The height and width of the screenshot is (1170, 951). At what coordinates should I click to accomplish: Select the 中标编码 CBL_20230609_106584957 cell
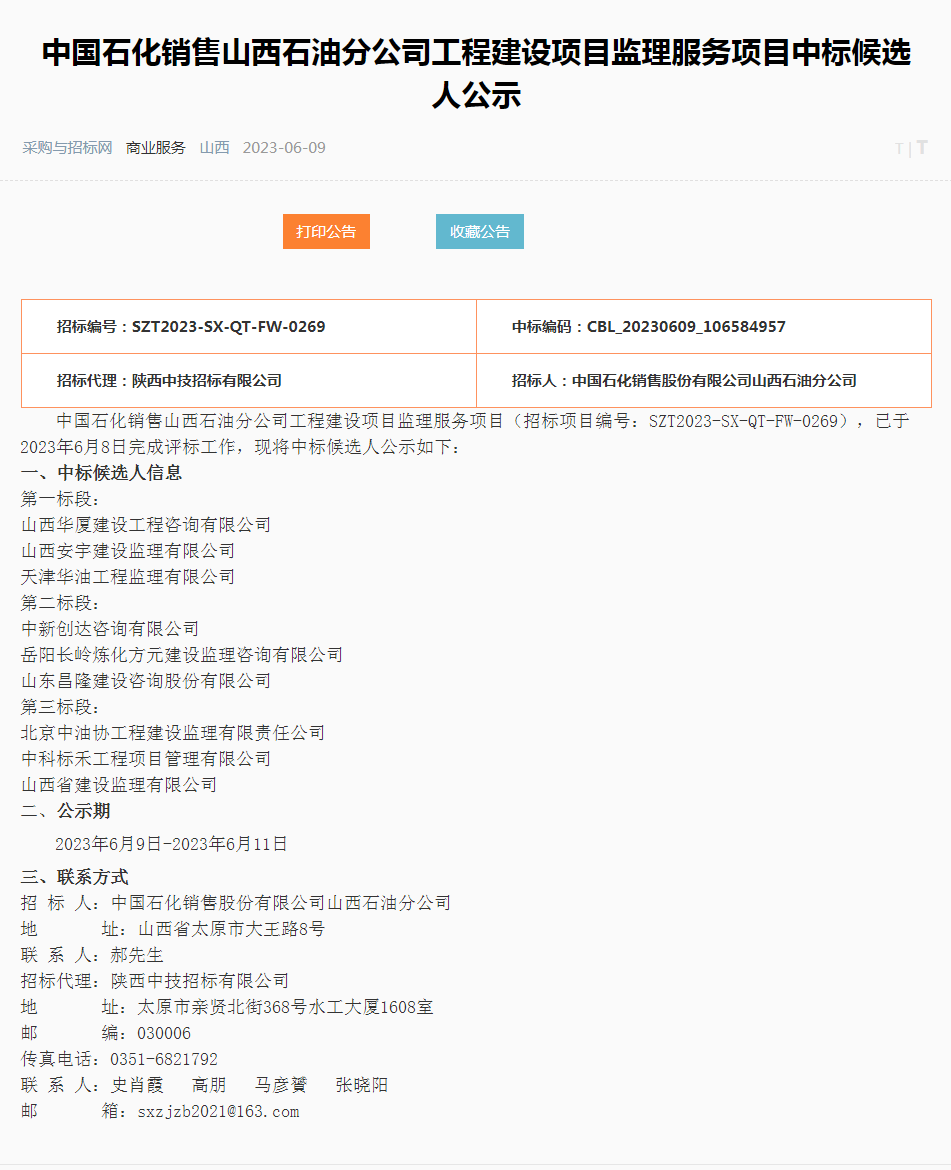703,327
